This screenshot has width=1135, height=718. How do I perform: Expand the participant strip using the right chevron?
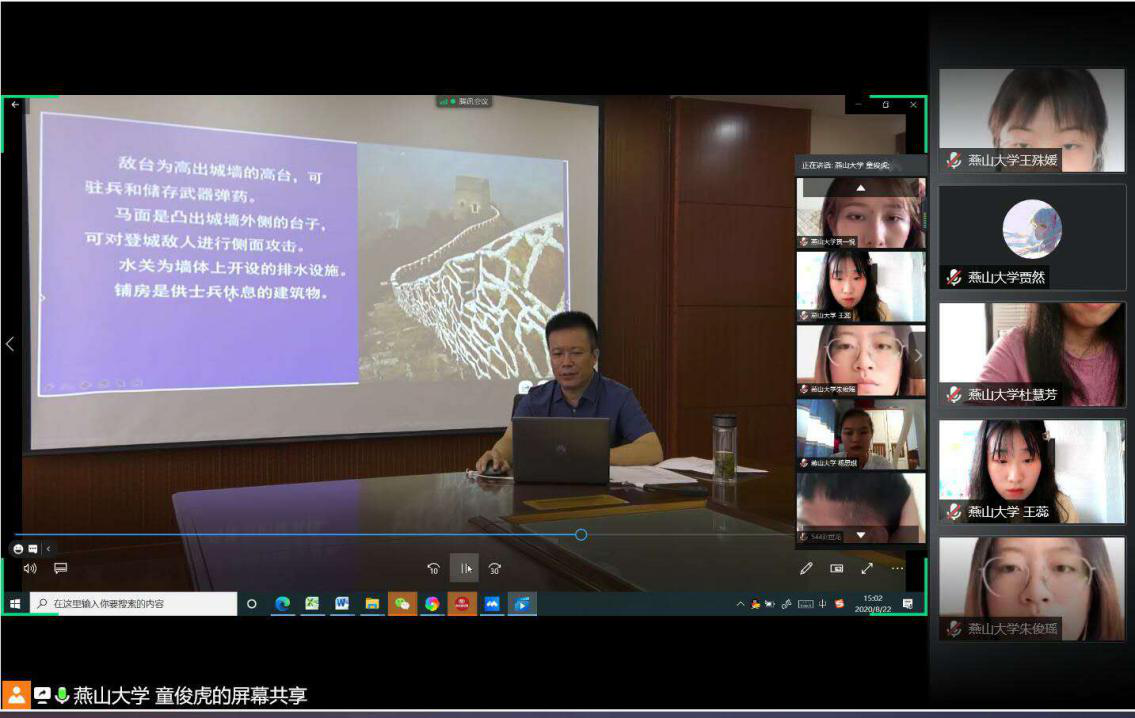pos(918,355)
